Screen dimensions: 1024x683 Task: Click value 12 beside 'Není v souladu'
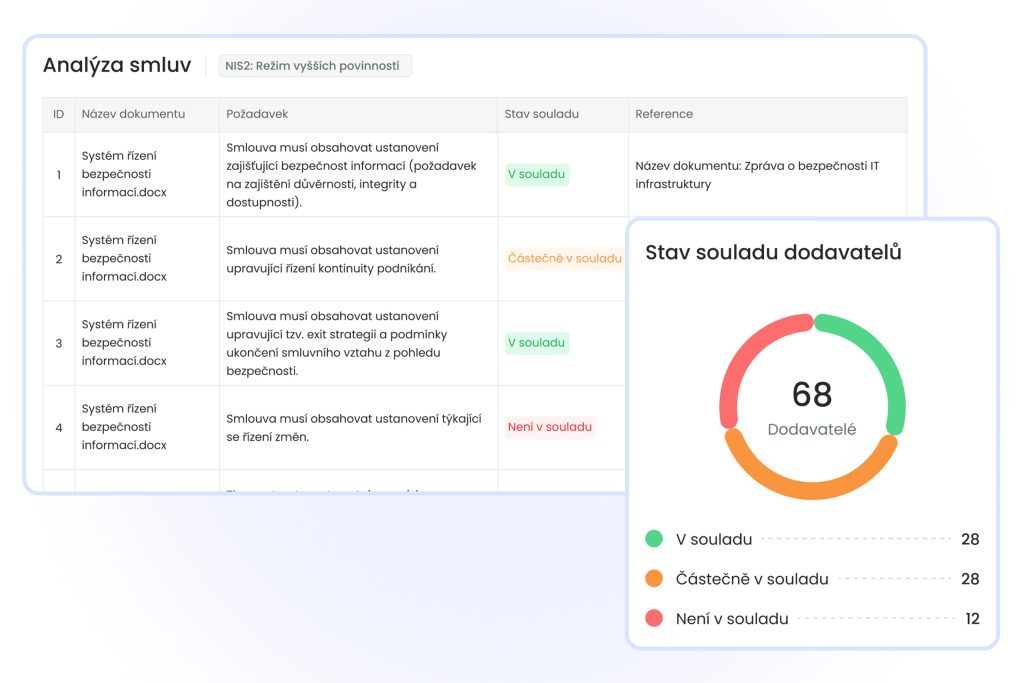click(972, 619)
